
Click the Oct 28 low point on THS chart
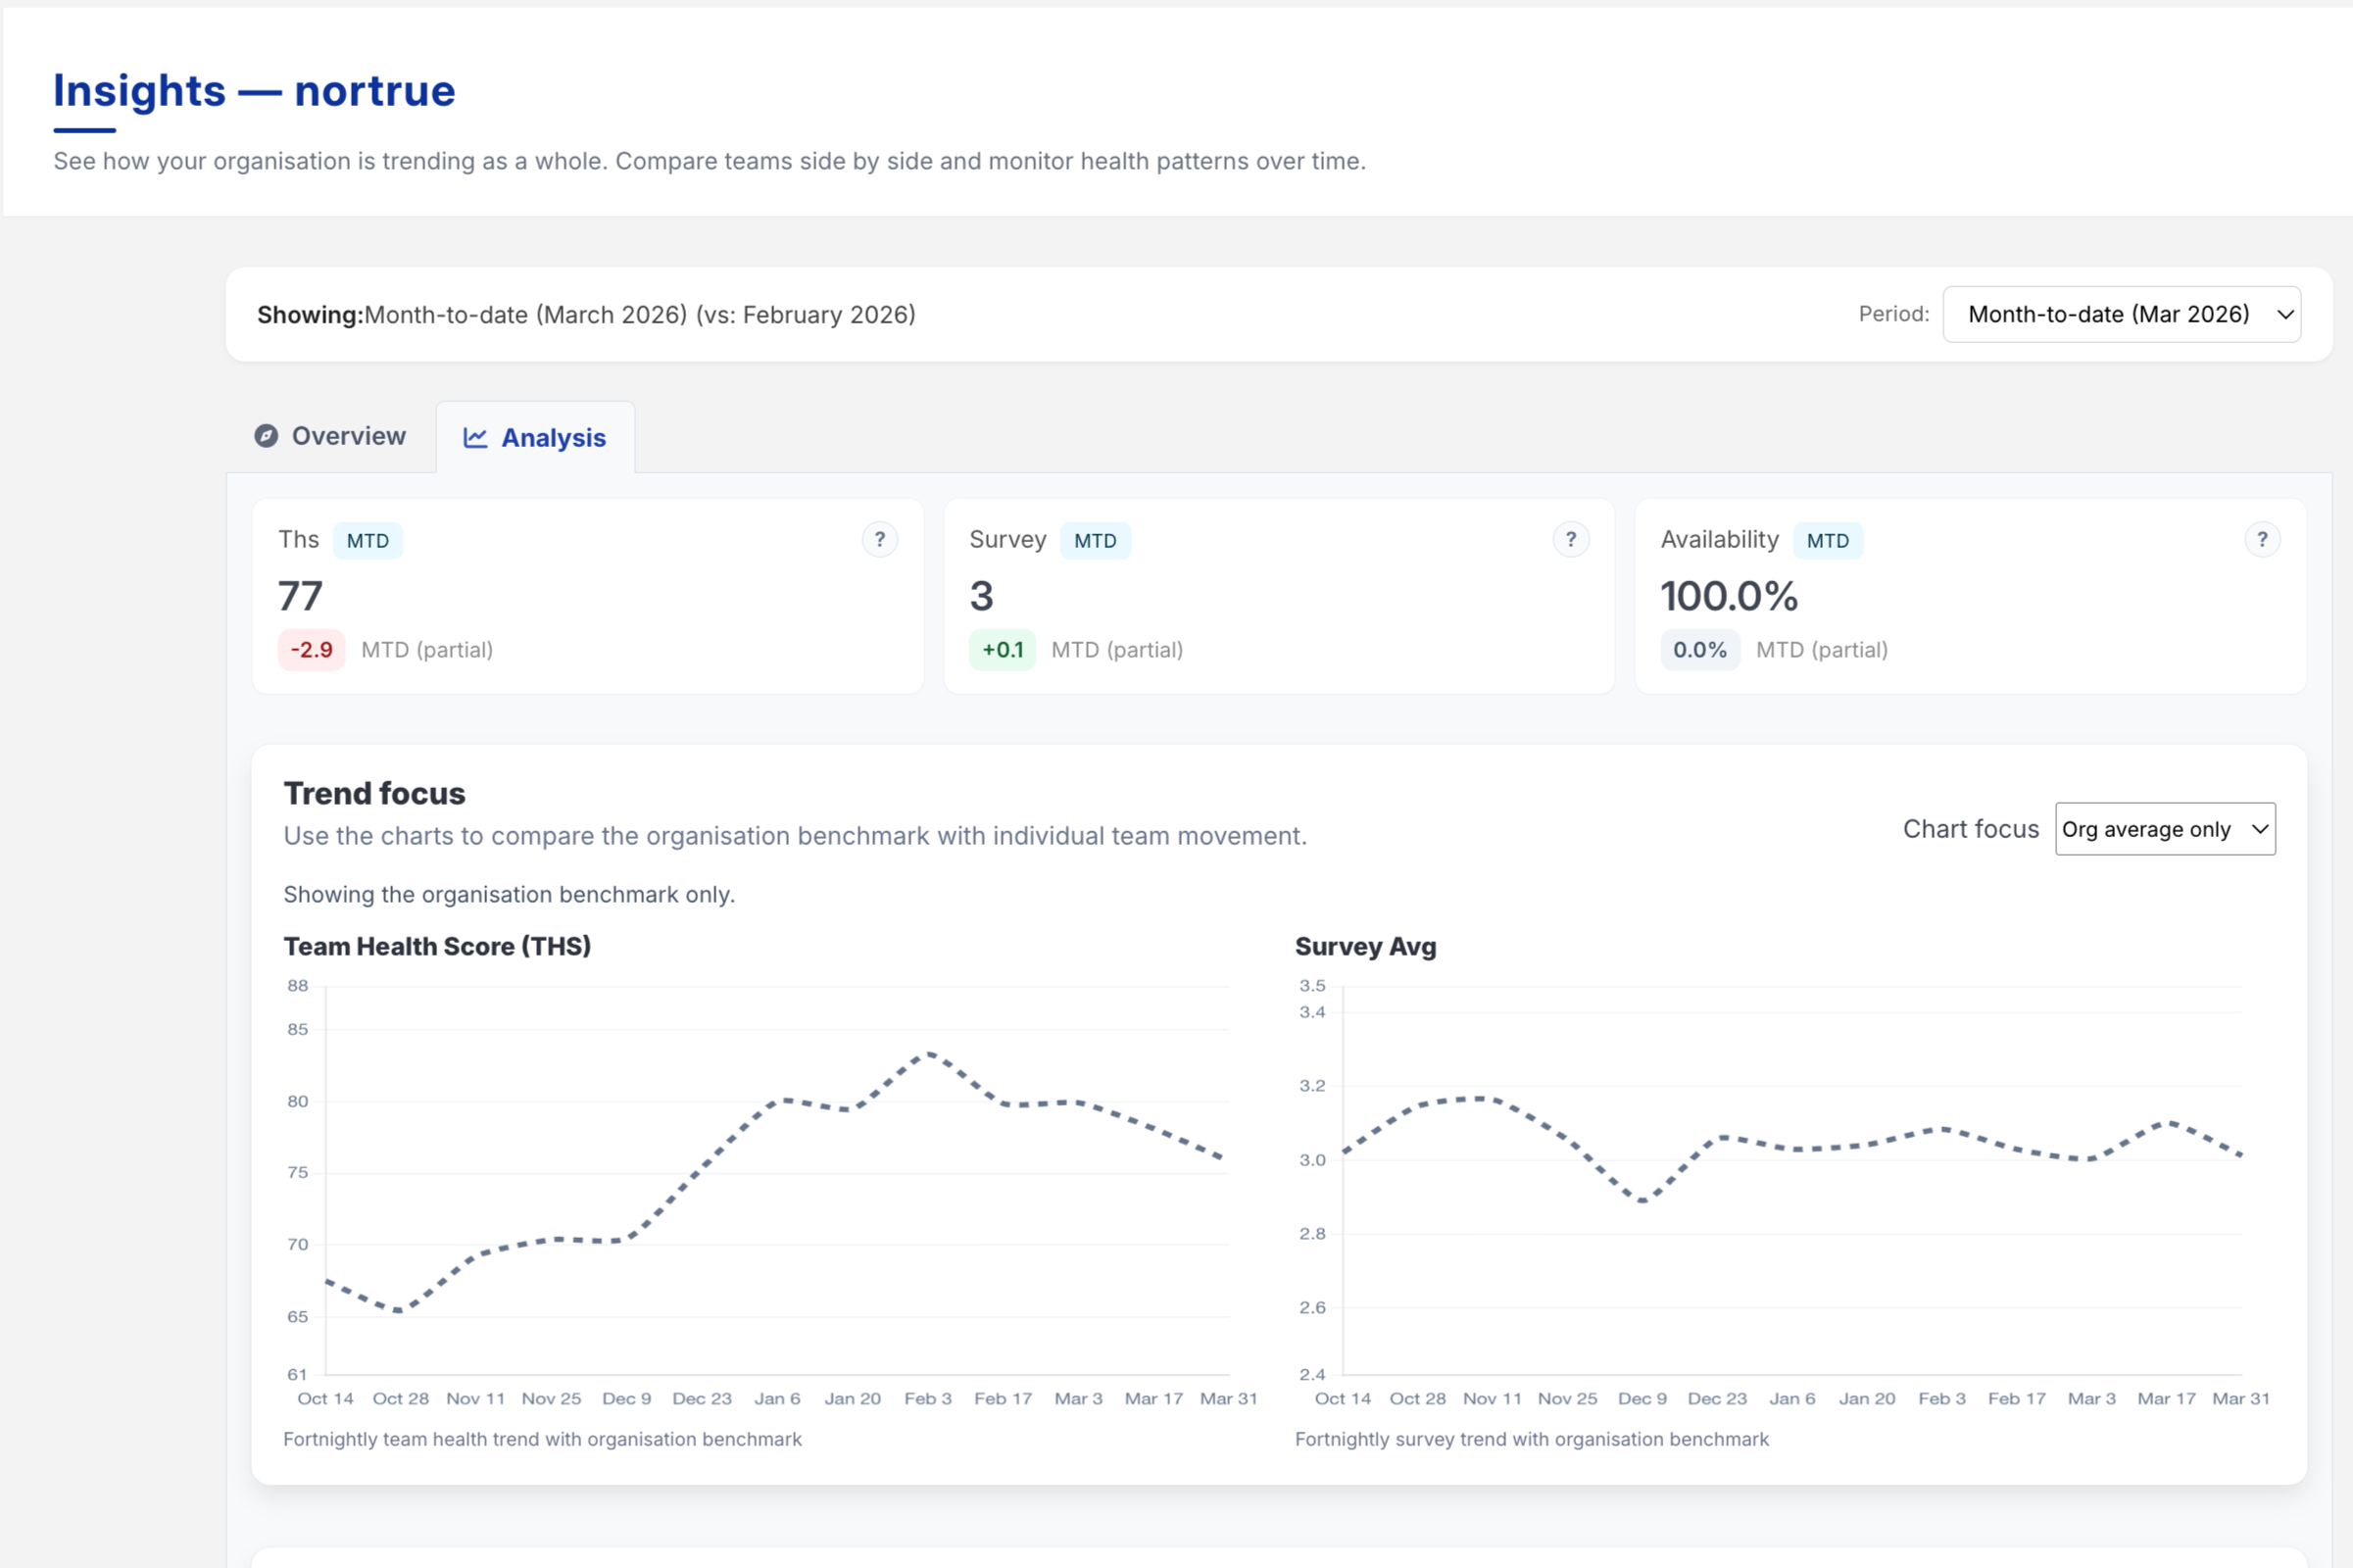tap(400, 1310)
